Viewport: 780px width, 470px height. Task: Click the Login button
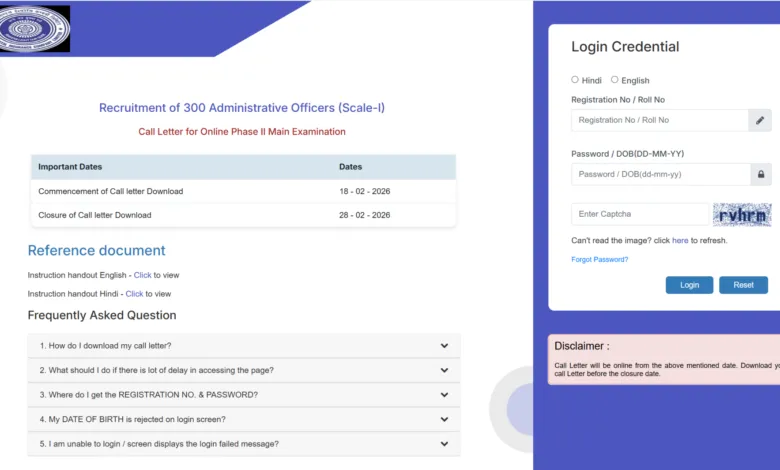pos(689,285)
